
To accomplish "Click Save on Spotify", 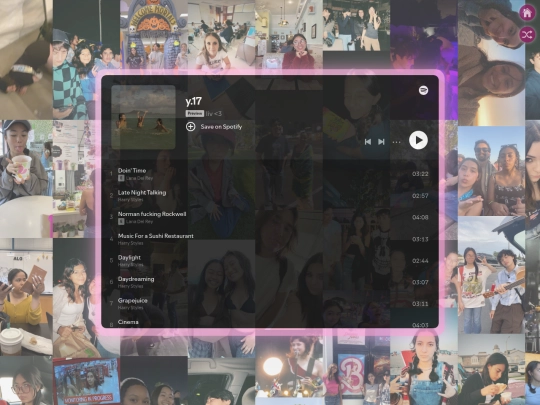I will (x=214, y=127).
